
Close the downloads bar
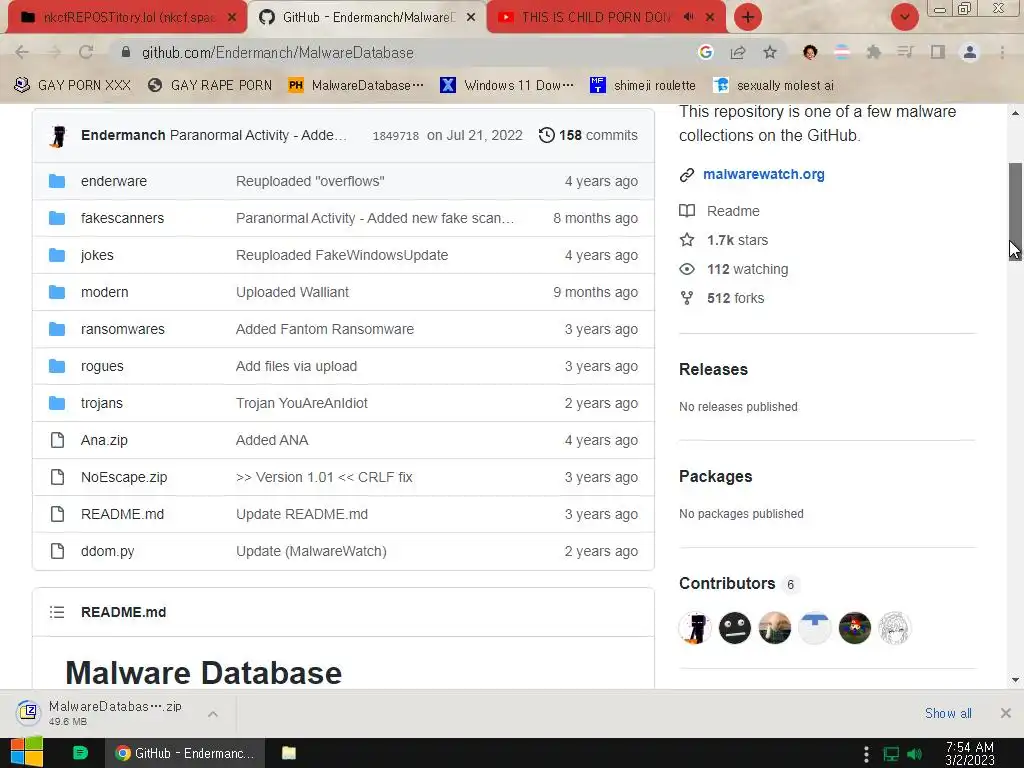click(x=1006, y=713)
